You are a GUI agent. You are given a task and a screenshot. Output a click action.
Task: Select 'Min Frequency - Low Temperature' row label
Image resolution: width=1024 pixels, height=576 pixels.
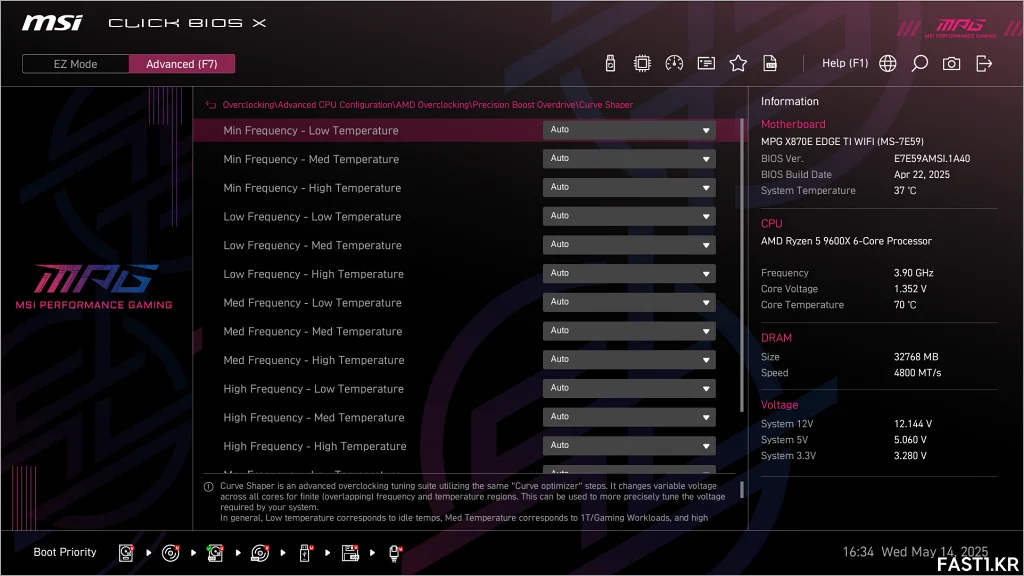coord(311,131)
